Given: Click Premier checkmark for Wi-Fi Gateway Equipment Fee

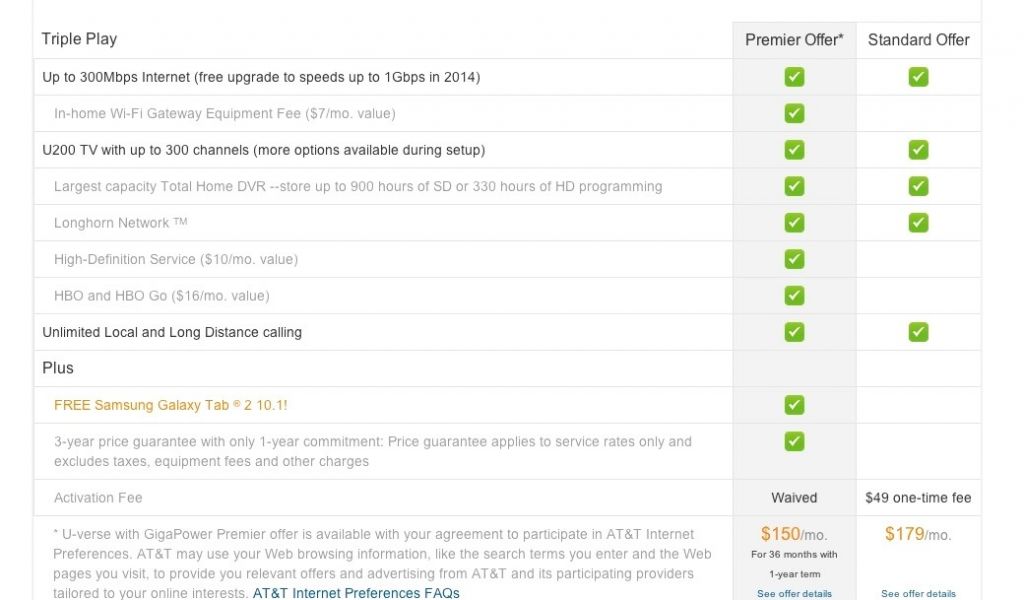Looking at the screenshot, I should (x=794, y=113).
